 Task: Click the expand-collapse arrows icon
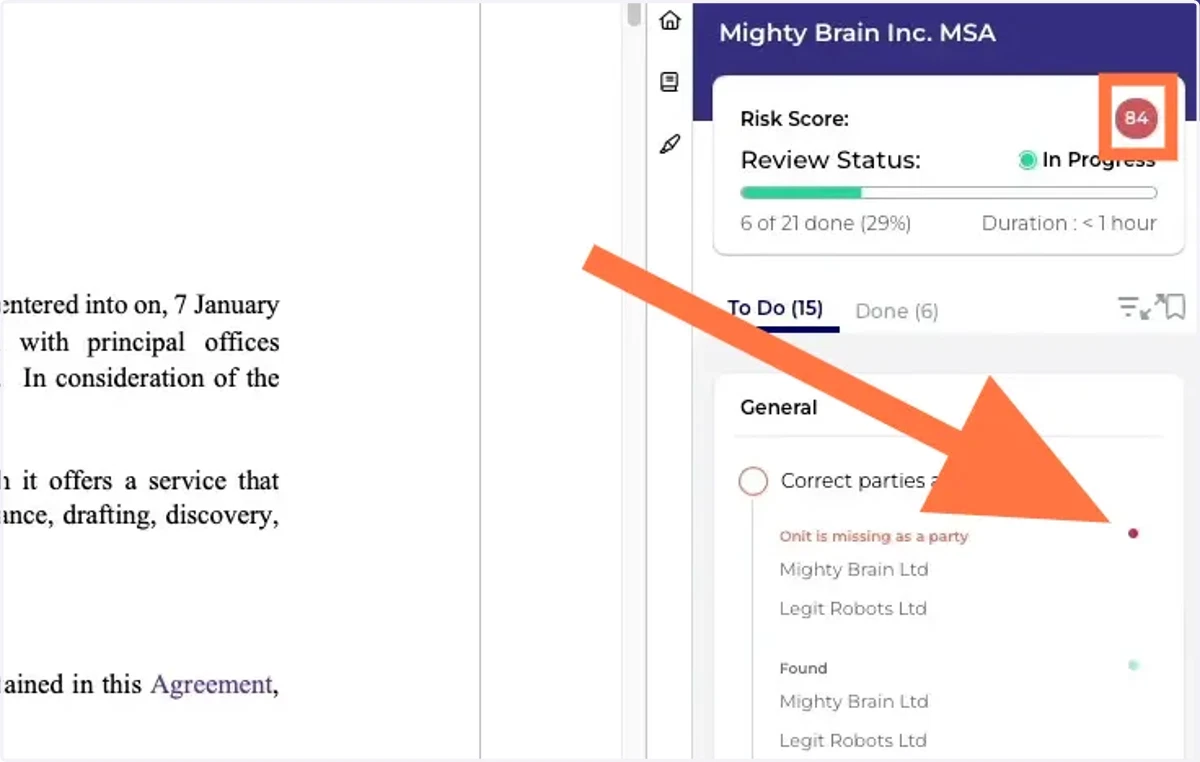pyautogui.click(x=1151, y=307)
